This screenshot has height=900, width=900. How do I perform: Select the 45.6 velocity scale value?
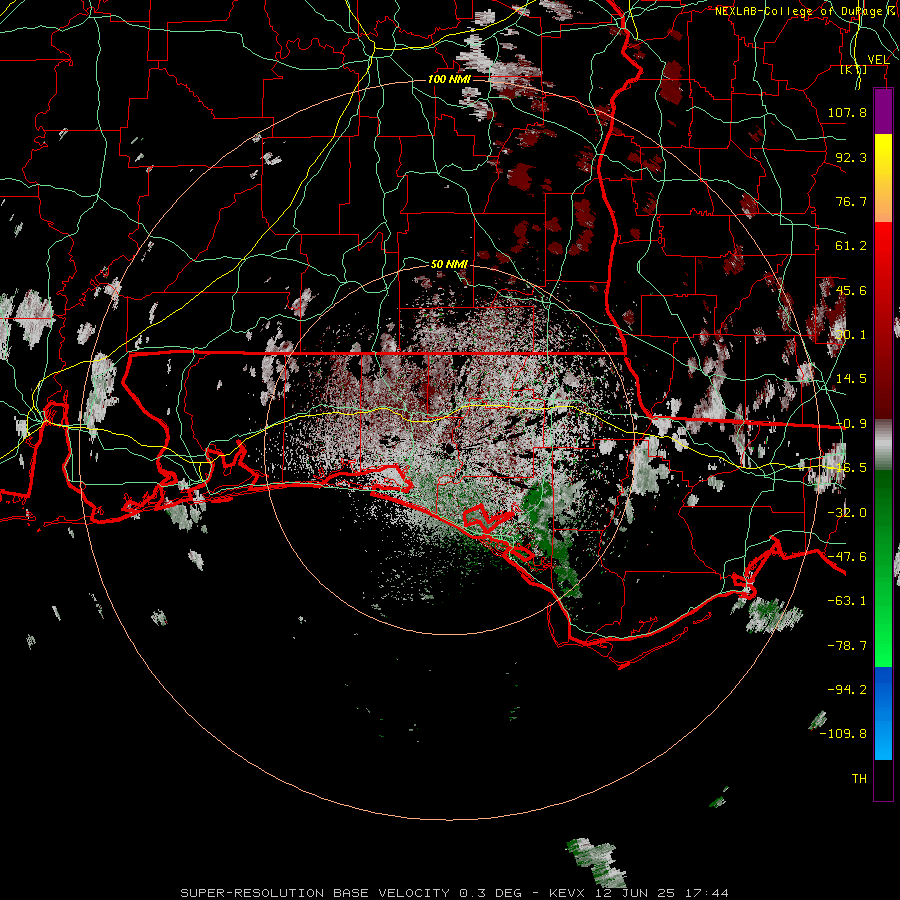pyautogui.click(x=851, y=290)
